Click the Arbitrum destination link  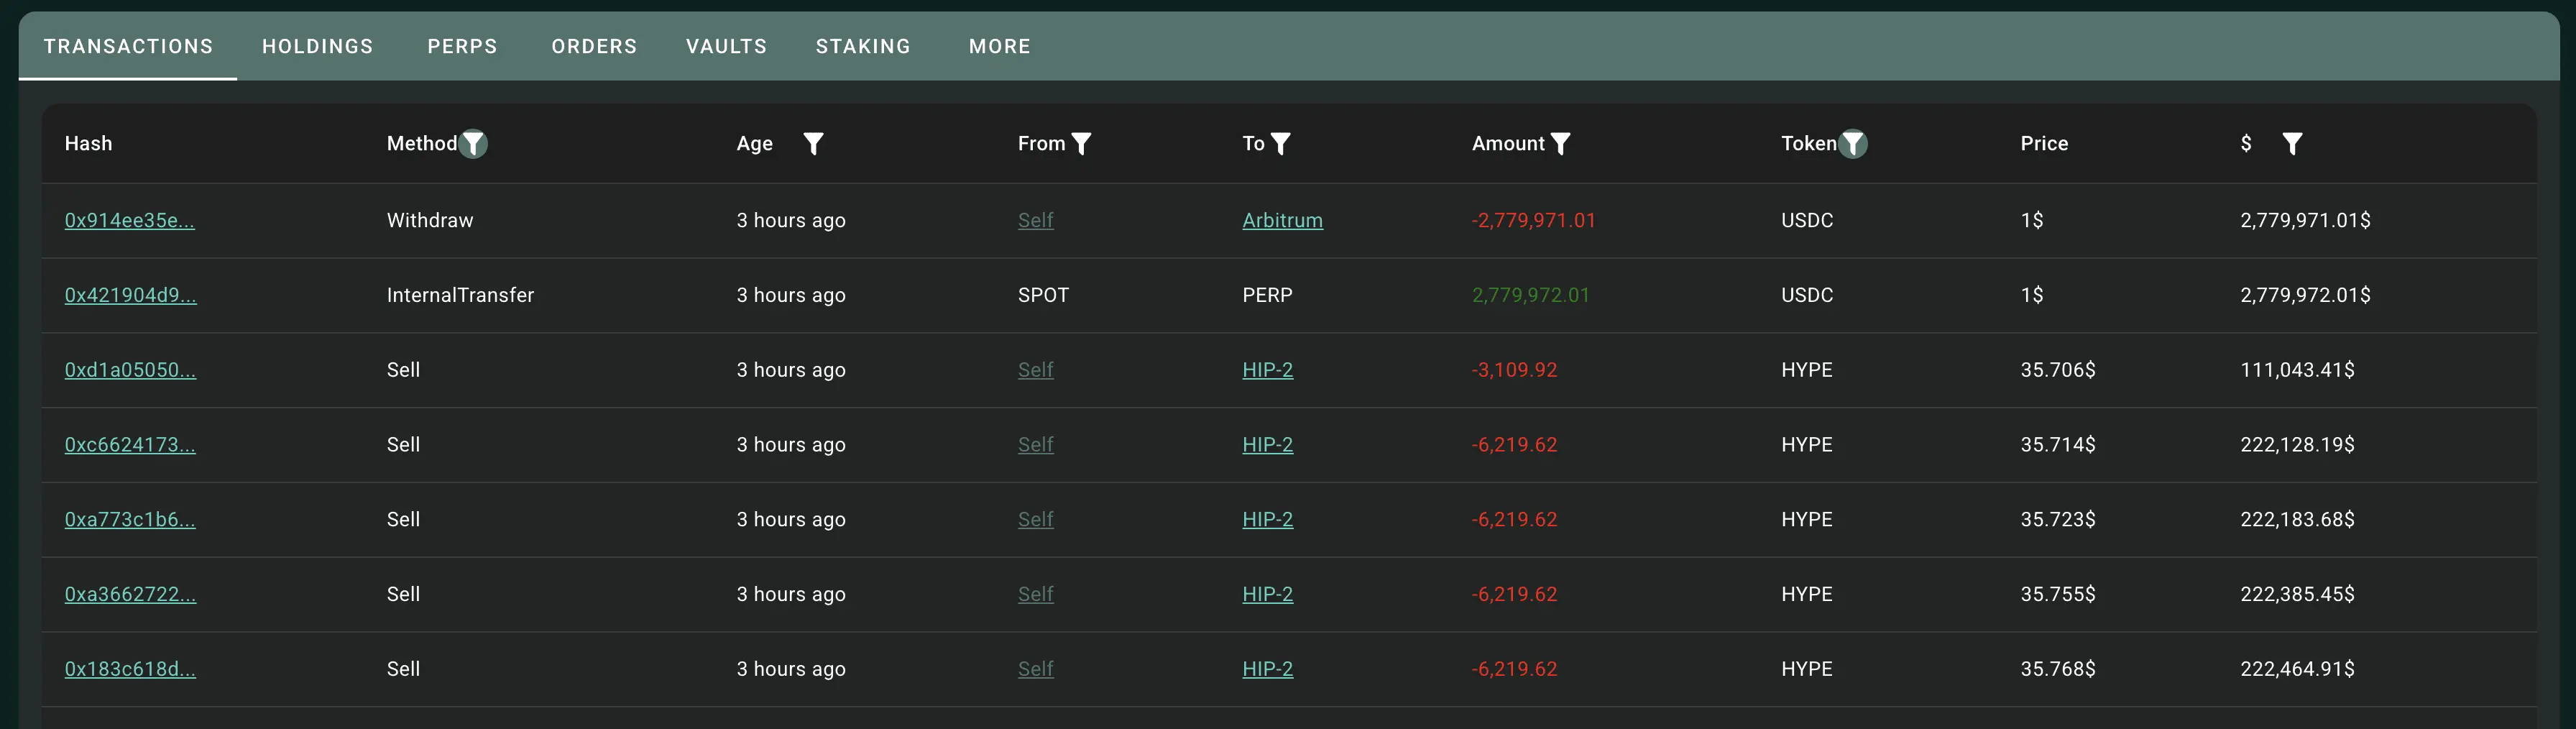pyautogui.click(x=1282, y=220)
